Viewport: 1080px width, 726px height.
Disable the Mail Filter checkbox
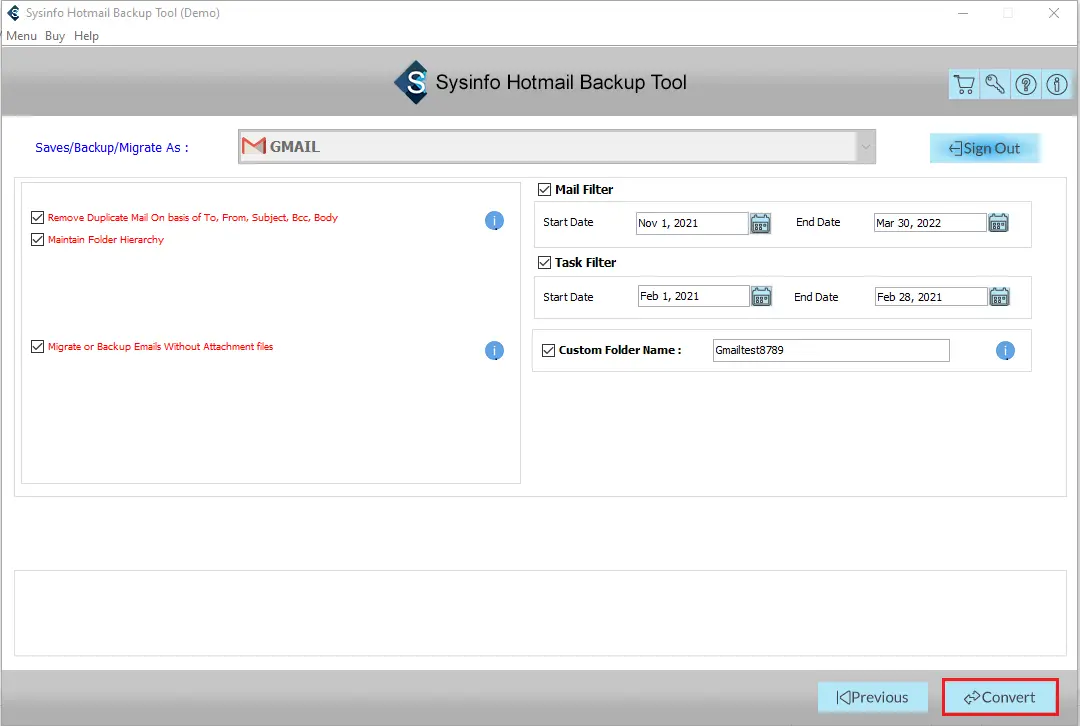[545, 189]
